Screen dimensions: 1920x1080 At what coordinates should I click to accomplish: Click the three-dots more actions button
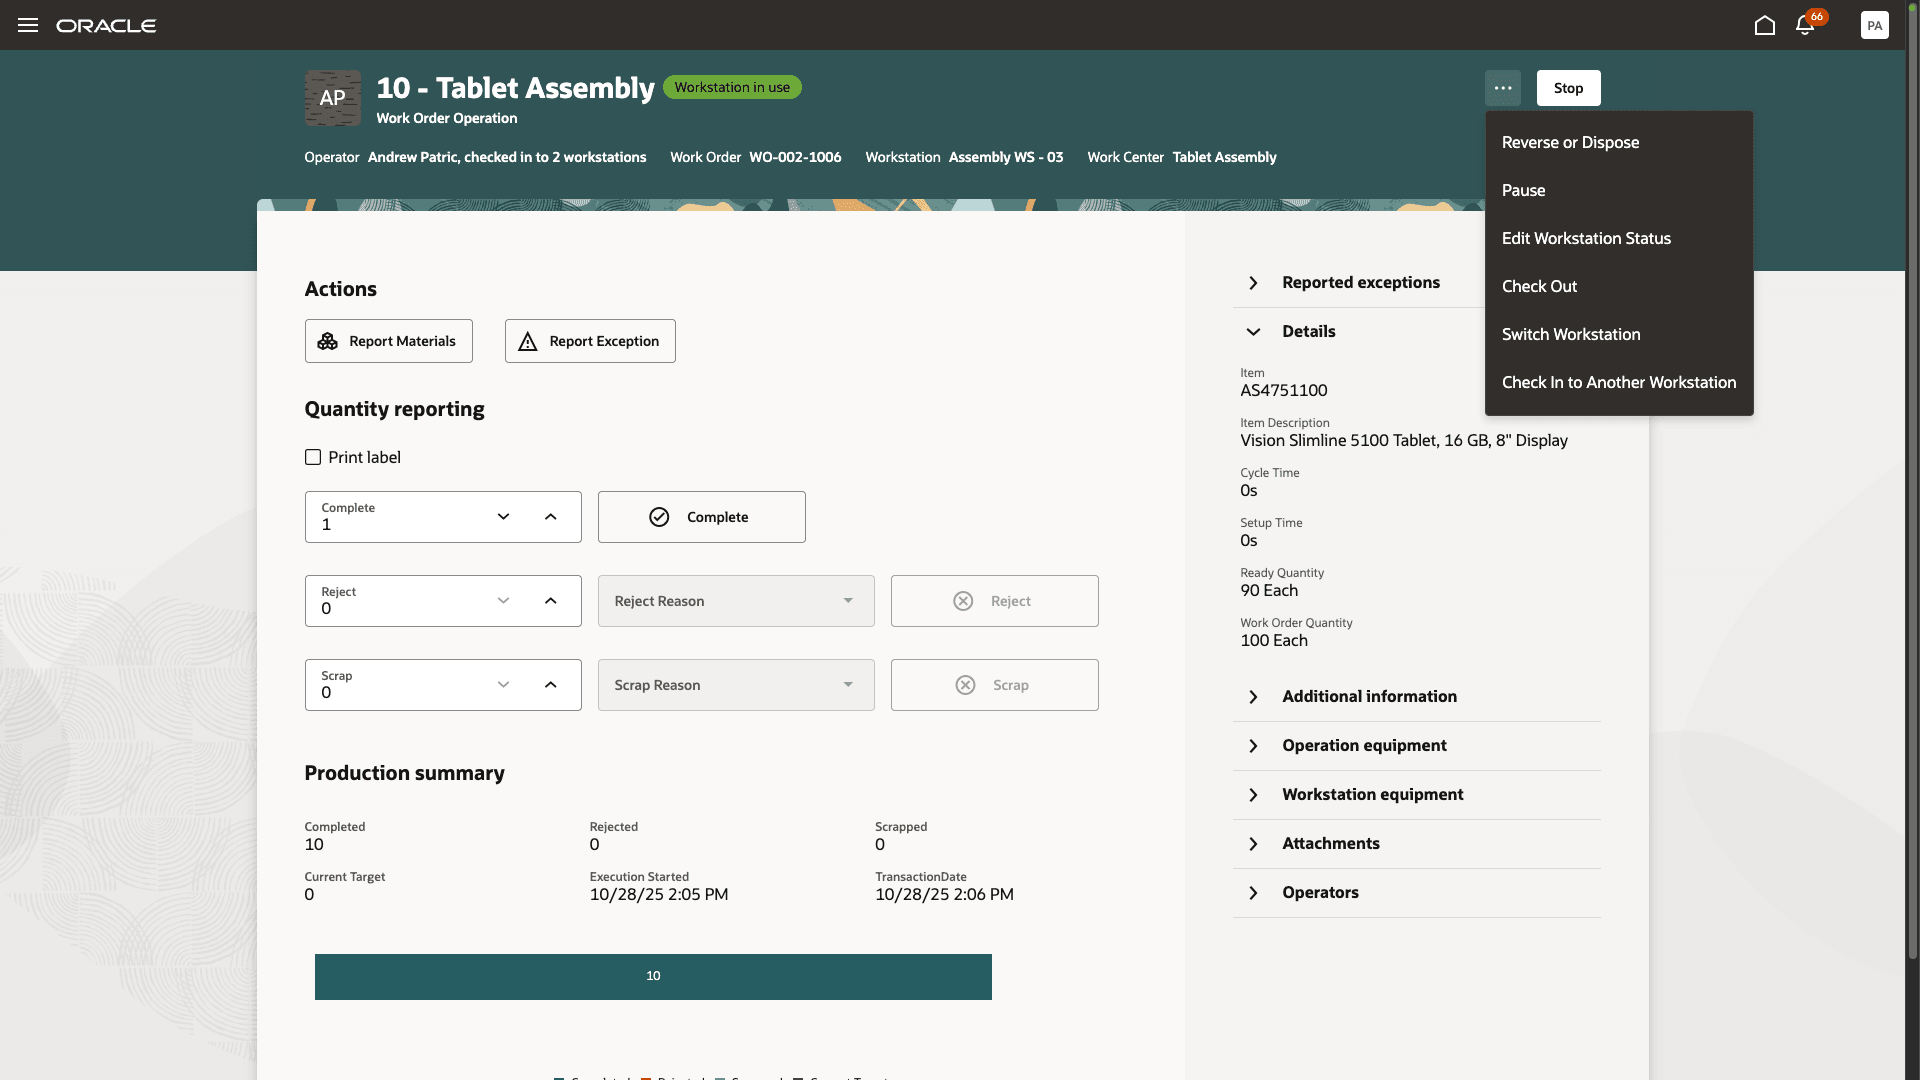click(1502, 88)
